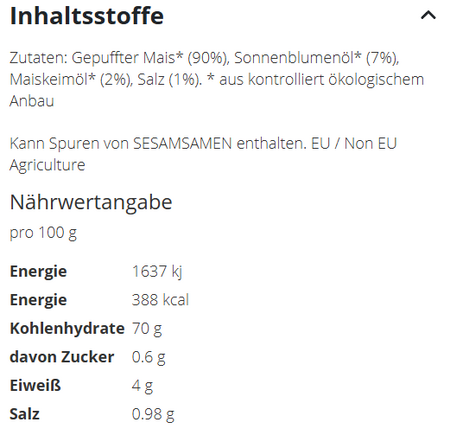Click the Sonnenblumenöl (7%) ingredient text
Viewport: 450px width, 435px height.
click(317, 58)
